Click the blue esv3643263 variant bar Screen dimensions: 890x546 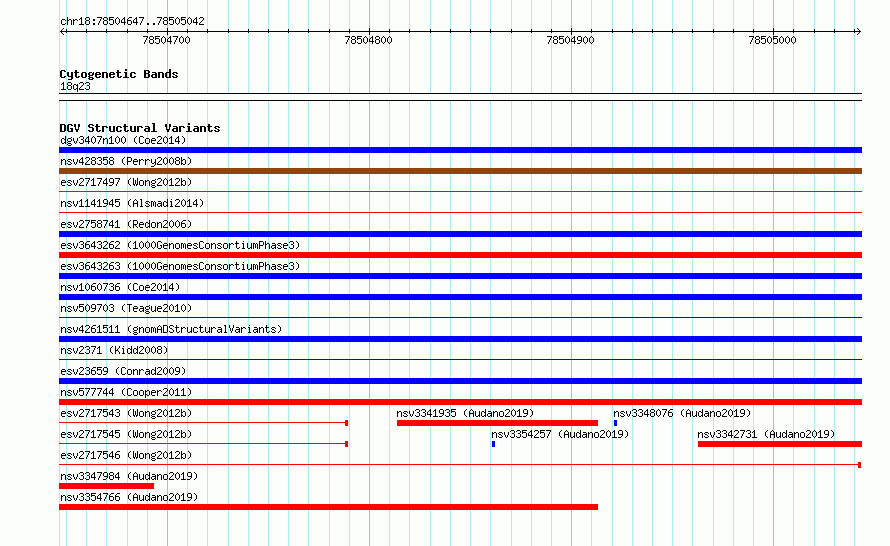point(460,276)
